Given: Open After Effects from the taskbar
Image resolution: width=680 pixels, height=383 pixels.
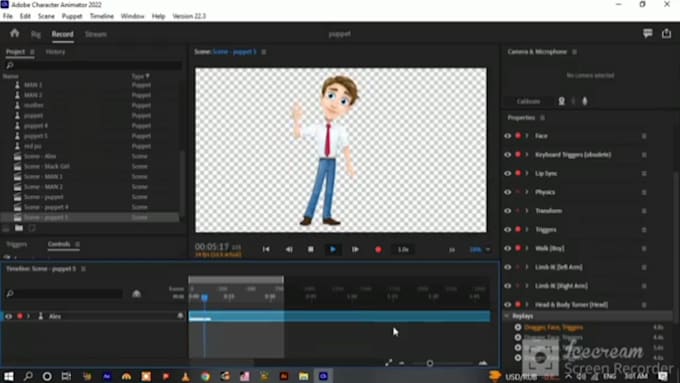Looking at the screenshot, I should point(107,376).
